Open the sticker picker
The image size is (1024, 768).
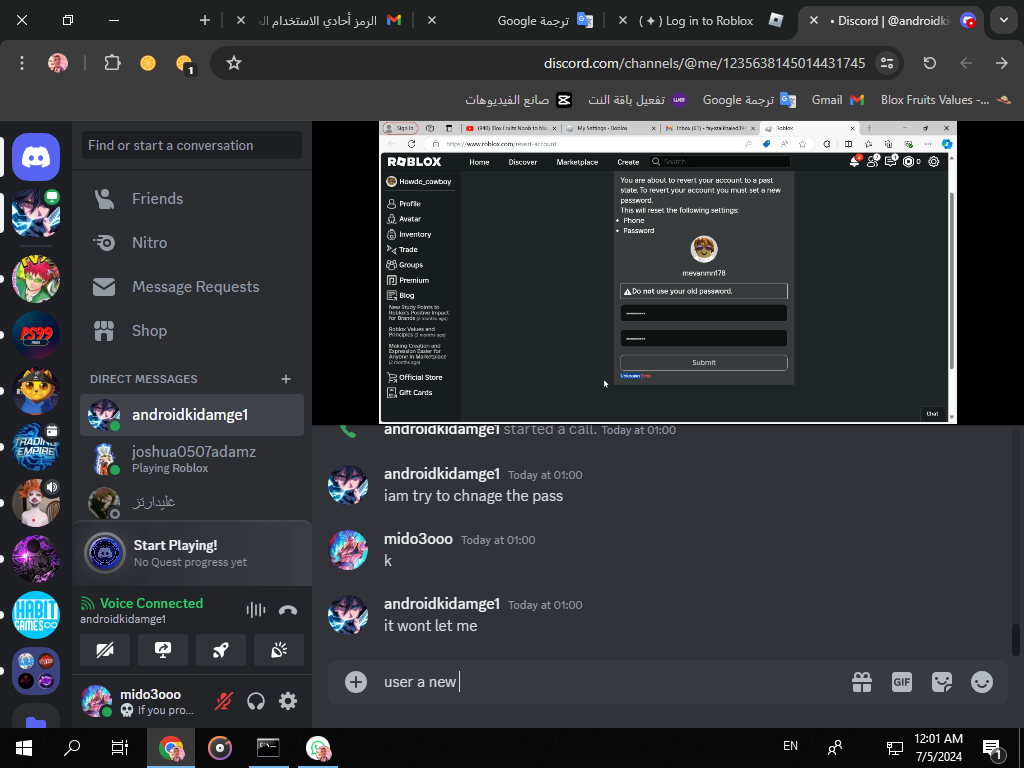click(942, 682)
